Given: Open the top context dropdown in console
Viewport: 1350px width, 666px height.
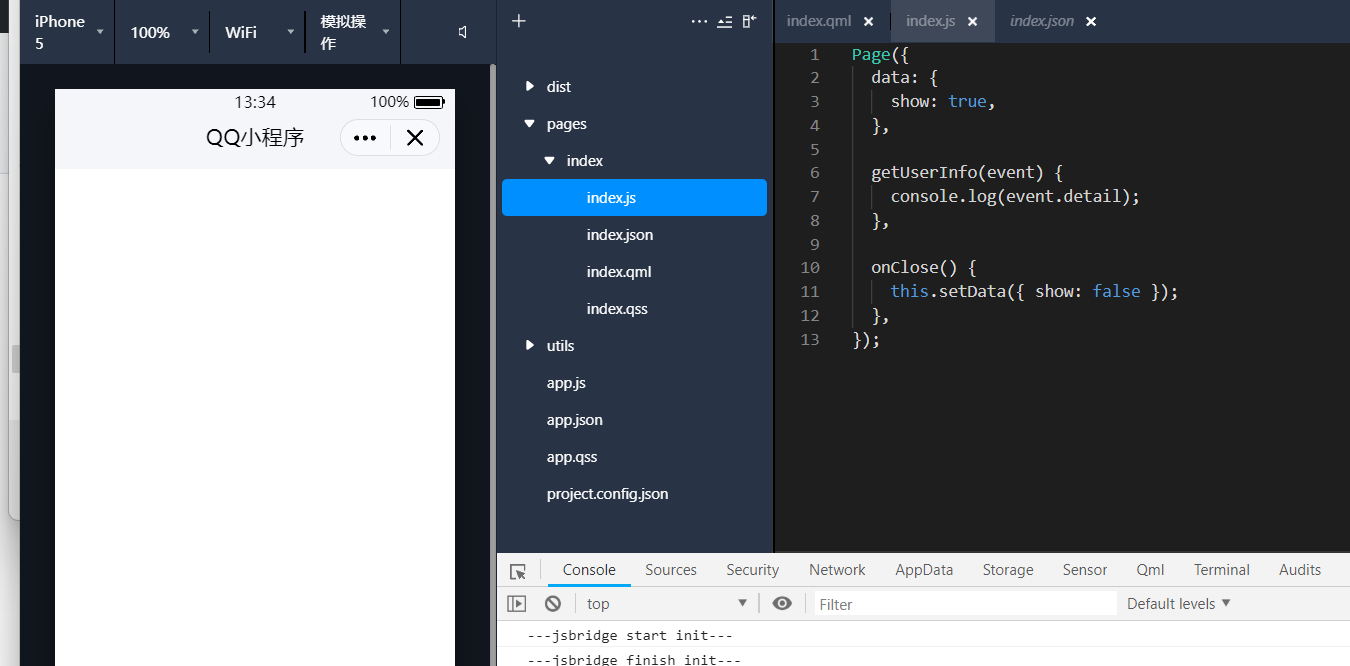Looking at the screenshot, I should [666, 603].
